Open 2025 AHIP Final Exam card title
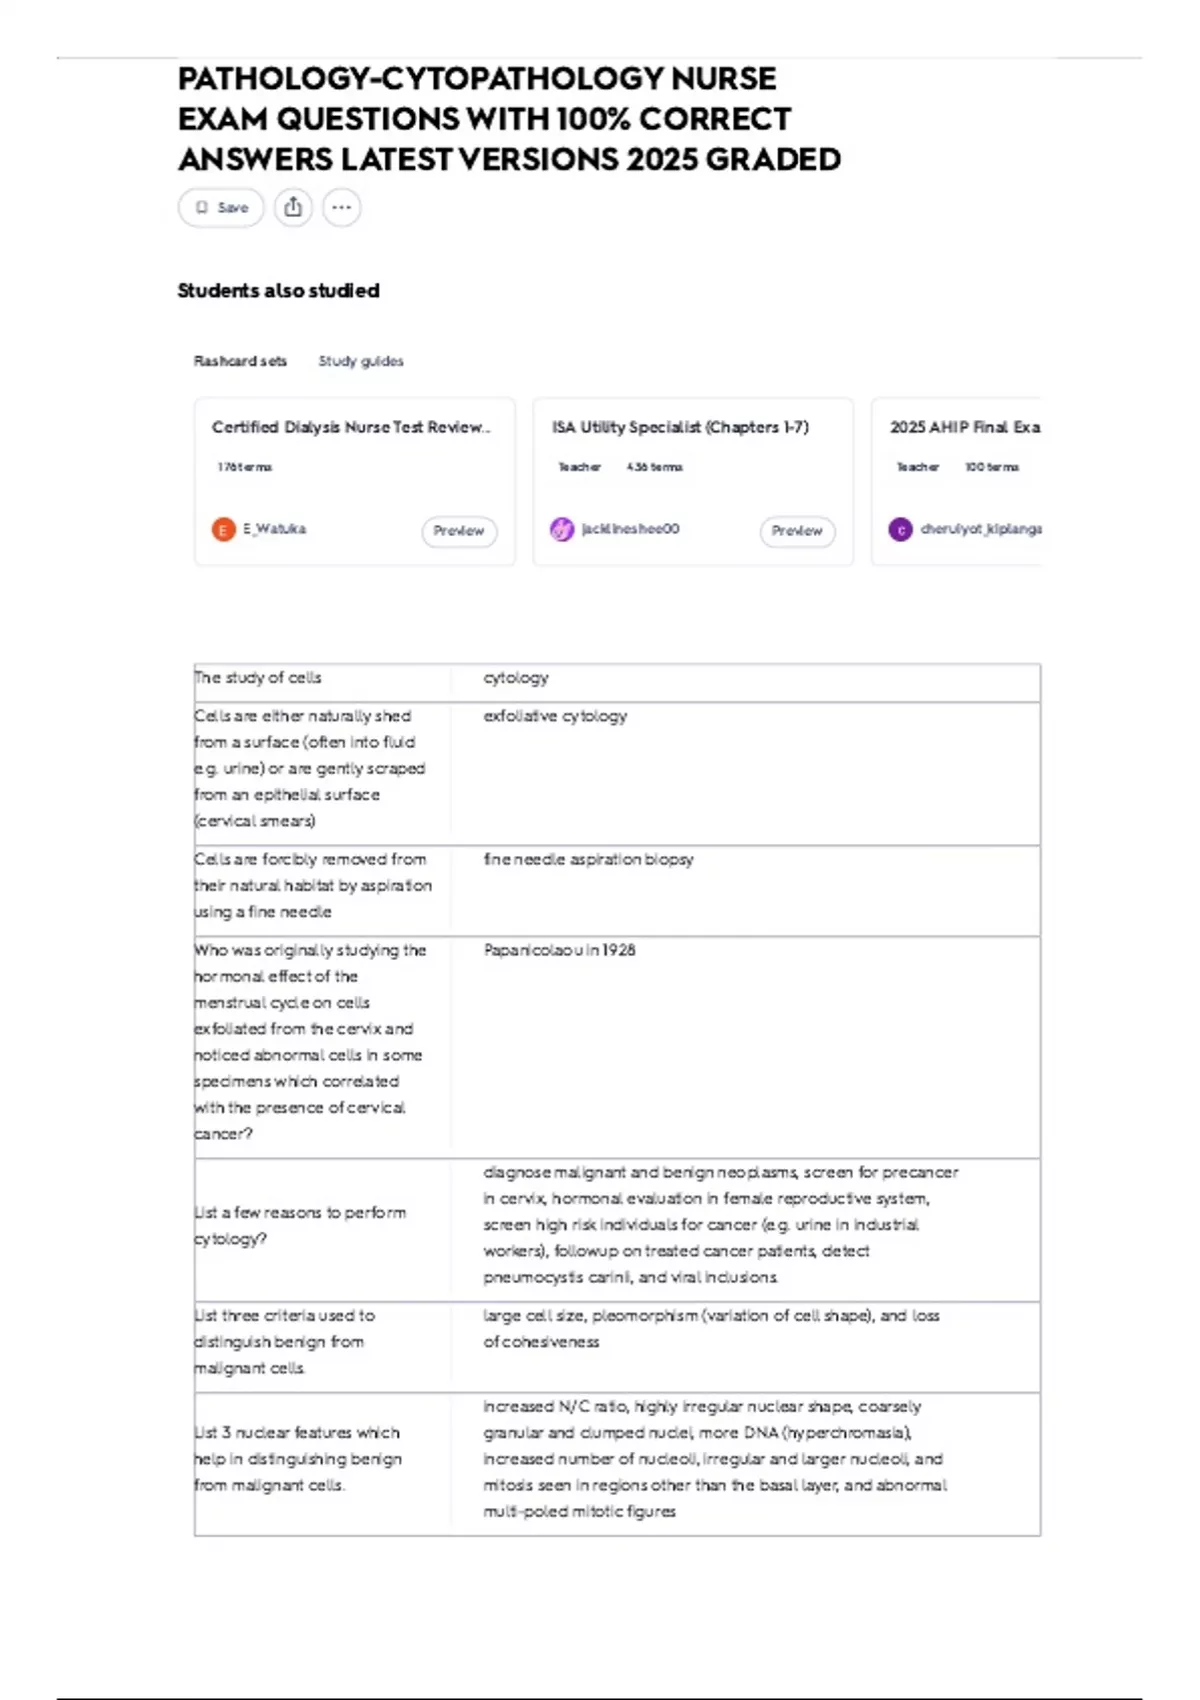Screen dimensions: 1200x1700 (965, 427)
